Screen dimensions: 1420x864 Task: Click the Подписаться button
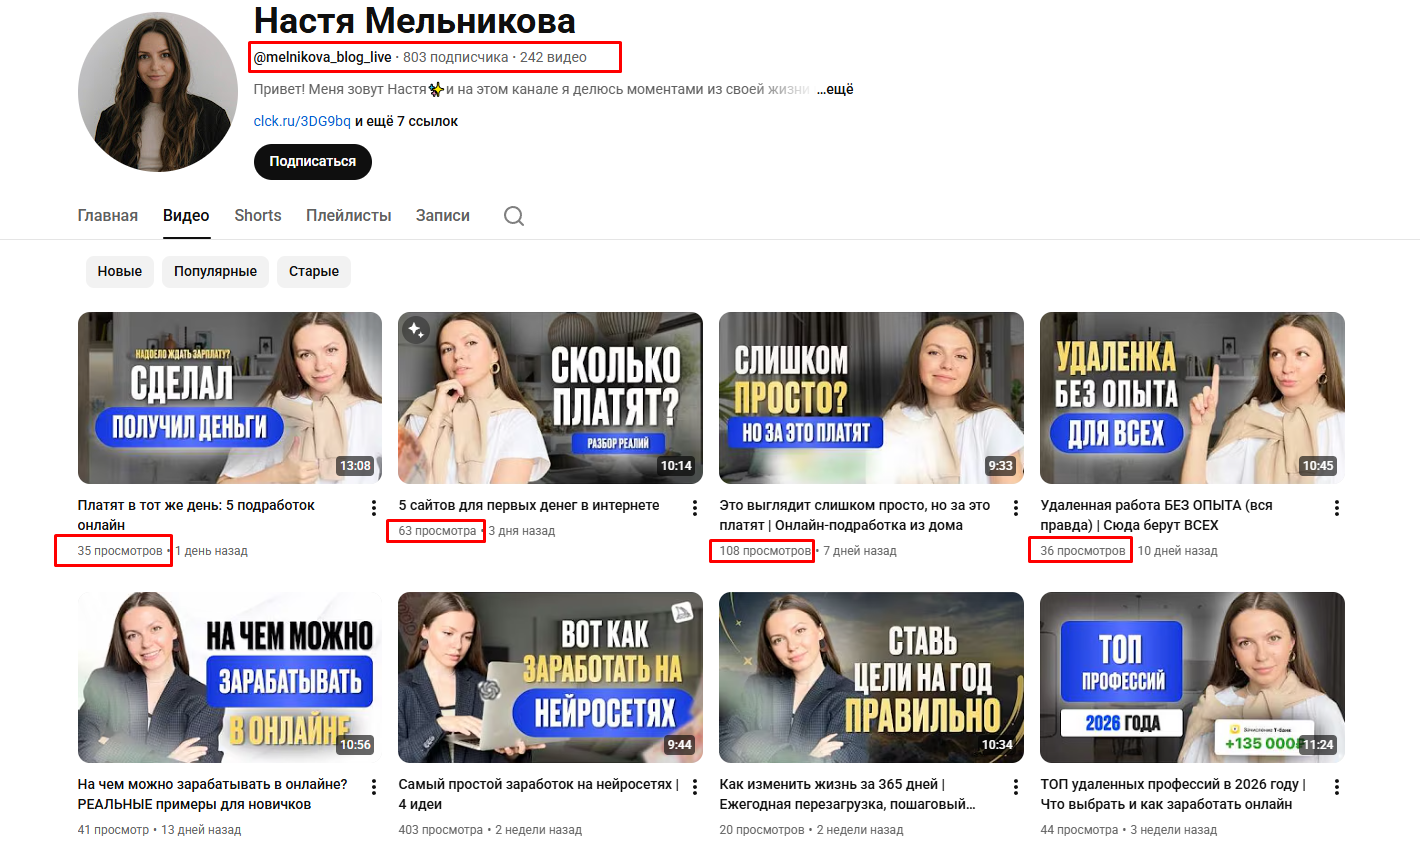(x=313, y=162)
